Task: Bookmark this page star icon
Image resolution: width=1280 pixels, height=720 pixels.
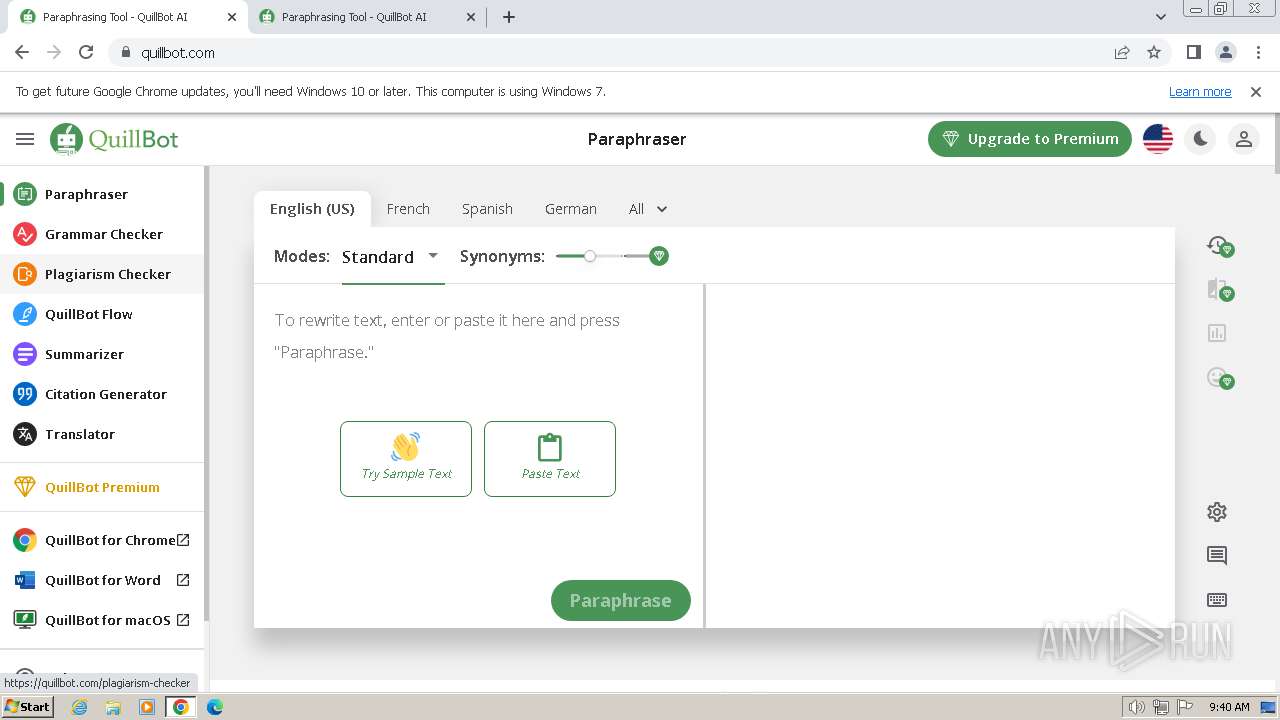Action: [x=1154, y=53]
